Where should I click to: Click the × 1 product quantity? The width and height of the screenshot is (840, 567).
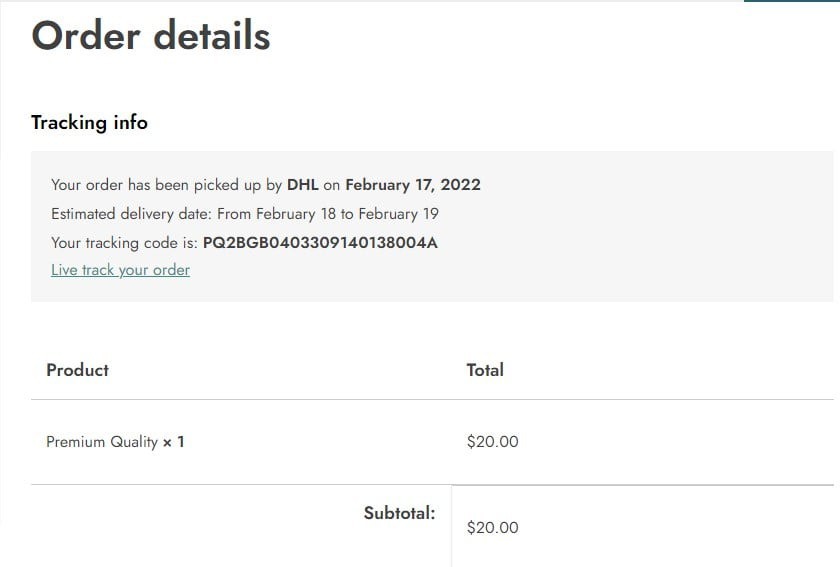pos(174,442)
